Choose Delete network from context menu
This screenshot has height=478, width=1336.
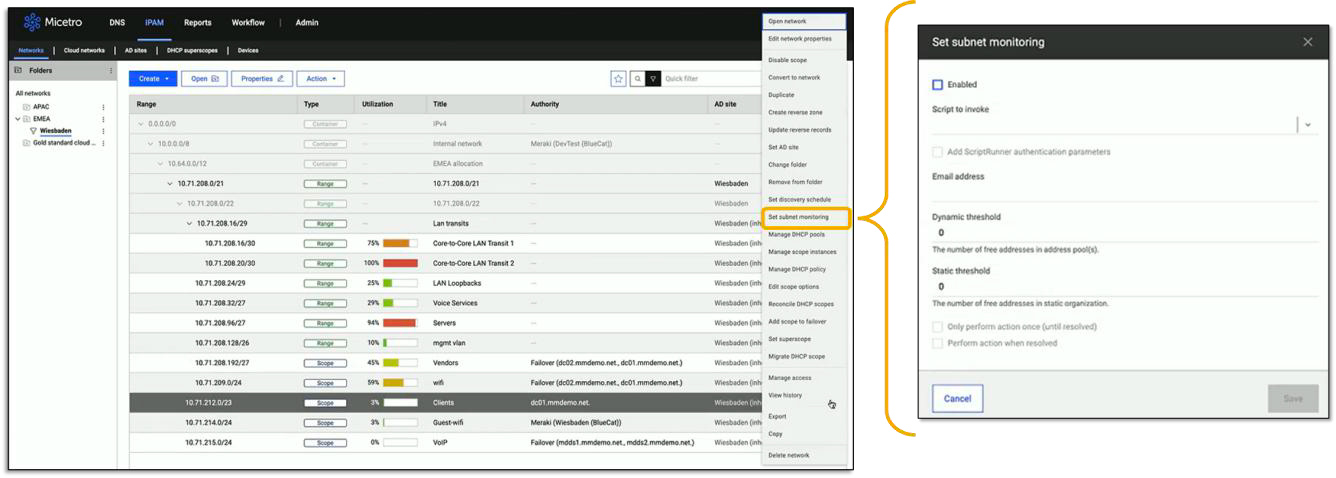pos(804,455)
